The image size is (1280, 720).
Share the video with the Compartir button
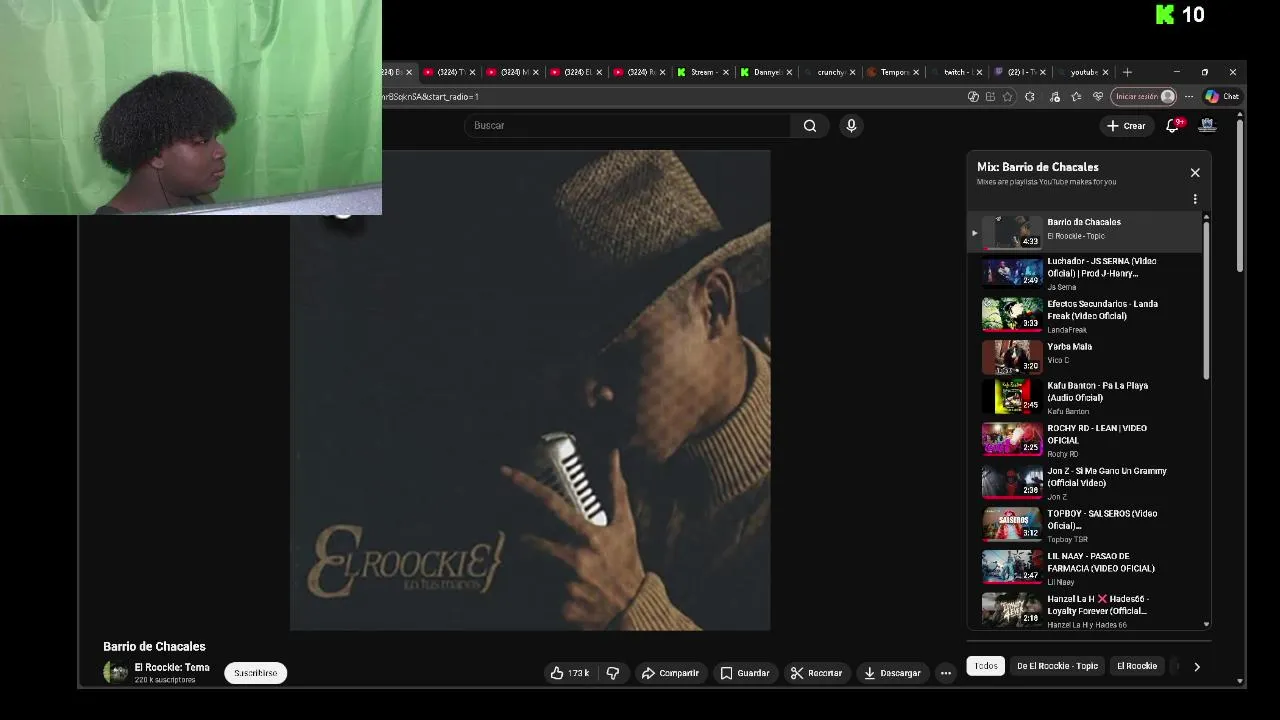point(670,673)
